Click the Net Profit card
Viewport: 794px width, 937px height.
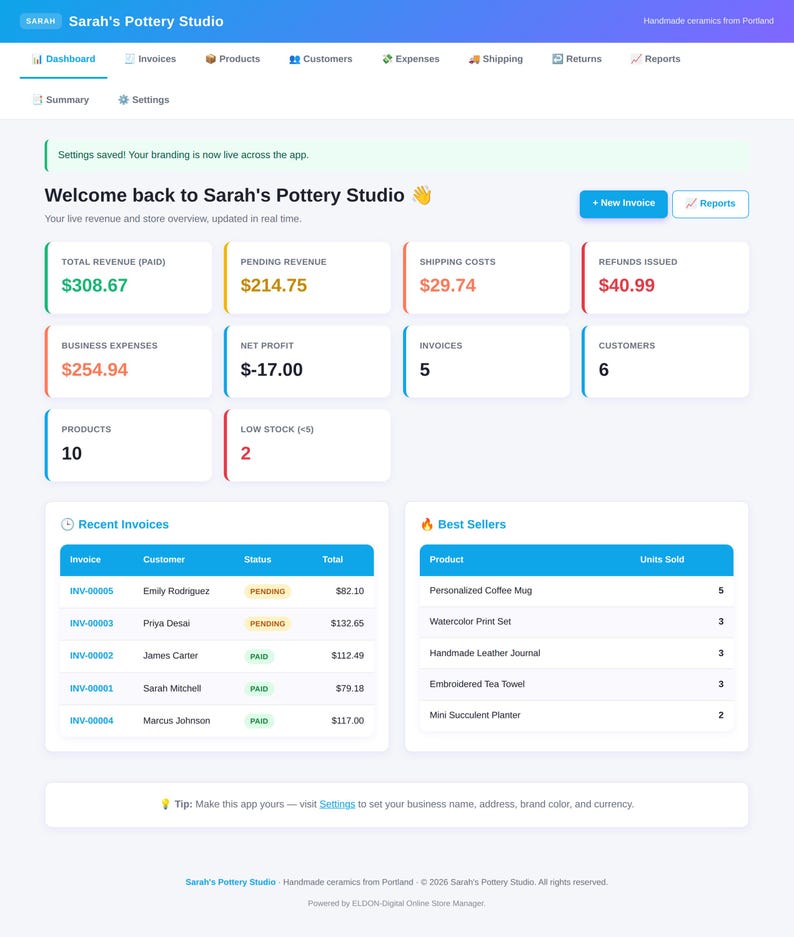click(x=307, y=362)
